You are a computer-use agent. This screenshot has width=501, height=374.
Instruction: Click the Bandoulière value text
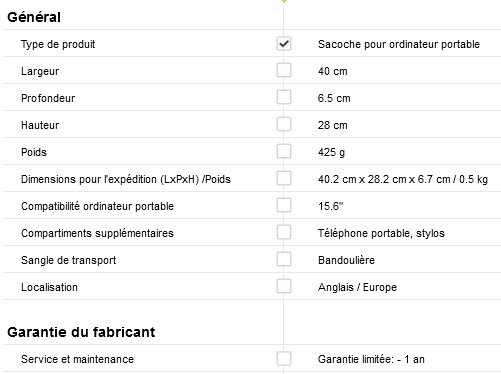pyautogui.click(x=346, y=260)
